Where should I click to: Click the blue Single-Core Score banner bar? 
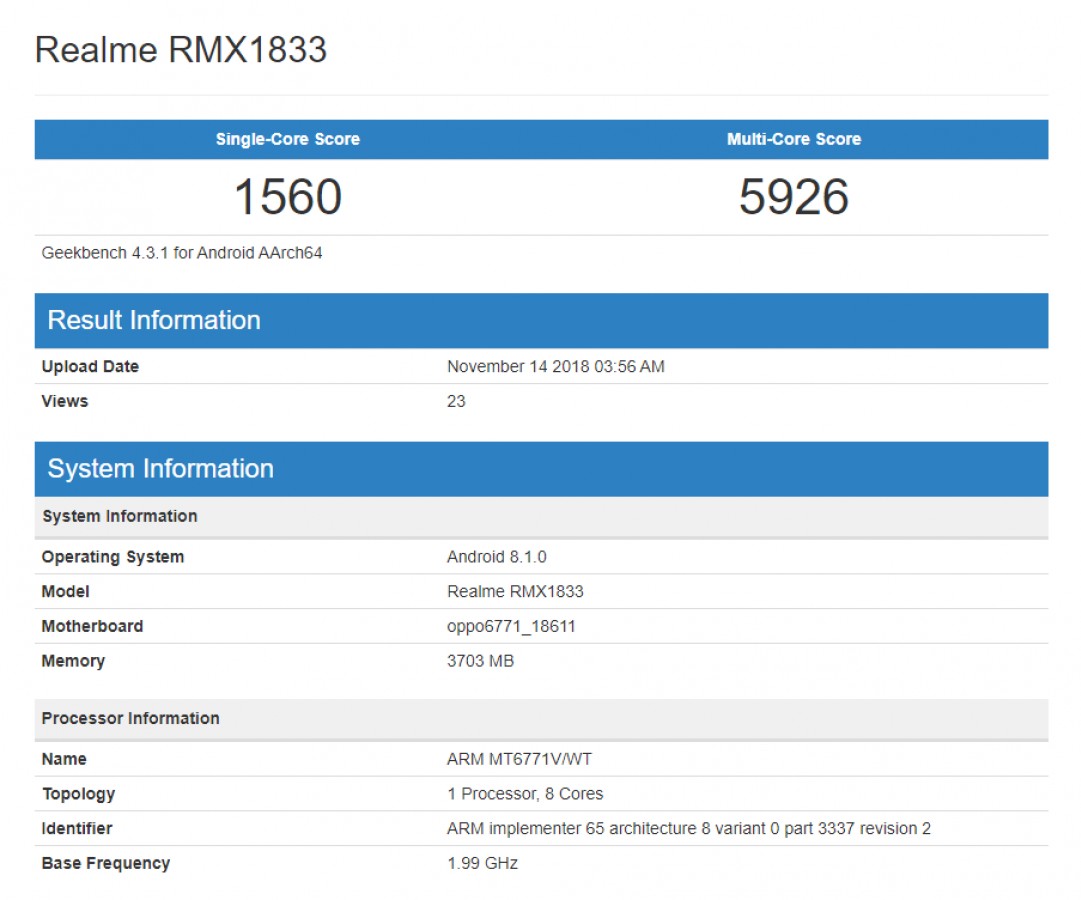[286, 139]
